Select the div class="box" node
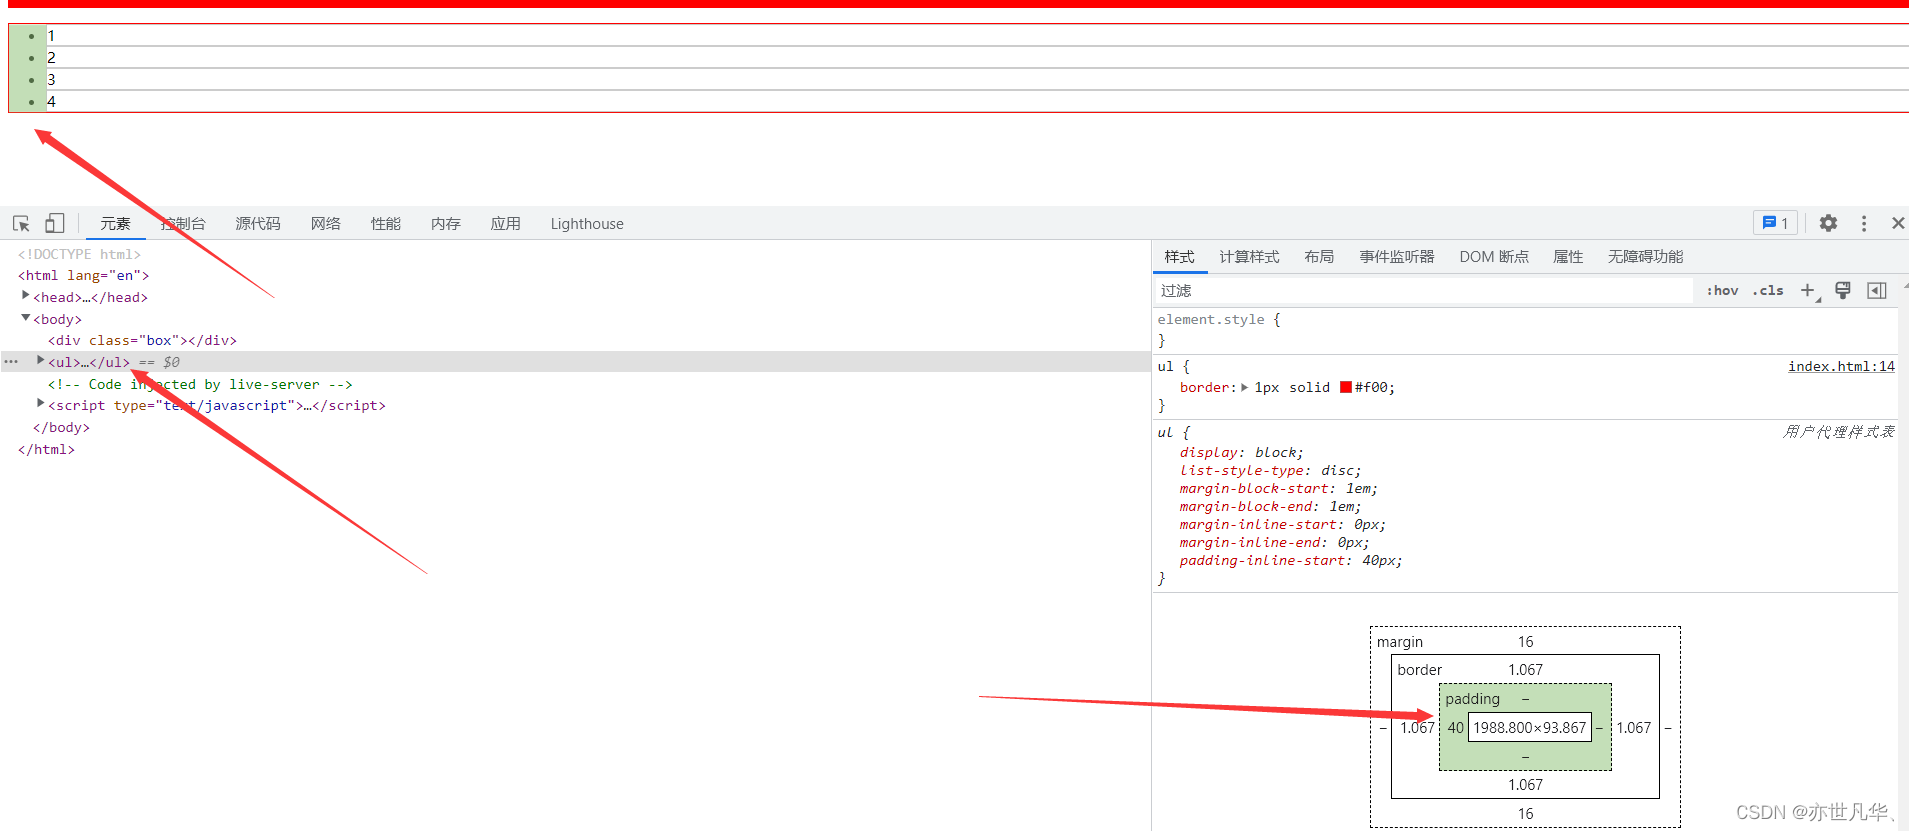 142,340
